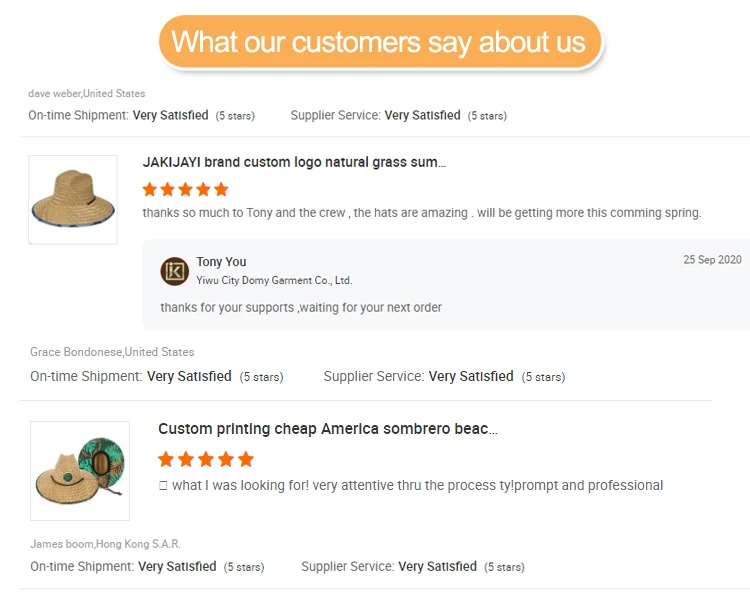Click Tony You's company logo avatar
The height and width of the screenshot is (595, 750).
click(x=175, y=271)
